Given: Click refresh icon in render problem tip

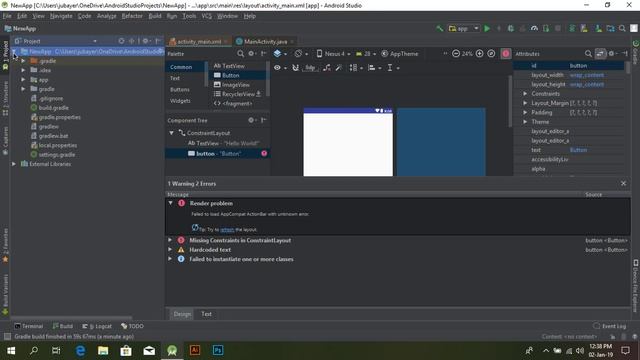Looking at the screenshot, I should point(195,228).
